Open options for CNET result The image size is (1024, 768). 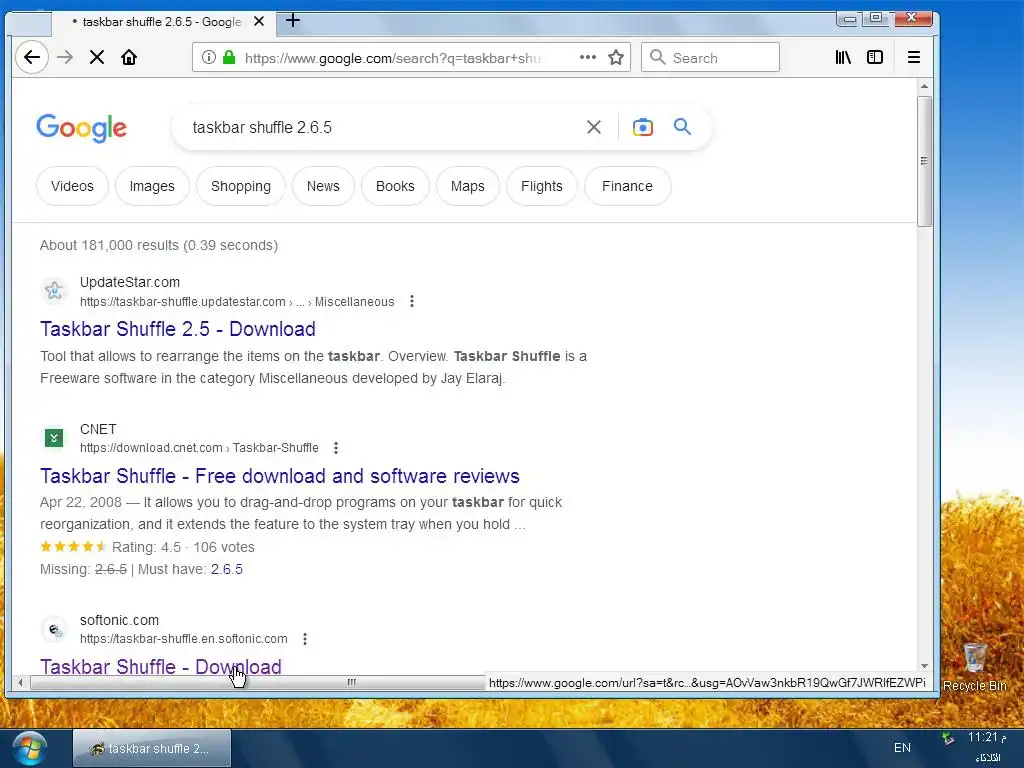(336, 448)
